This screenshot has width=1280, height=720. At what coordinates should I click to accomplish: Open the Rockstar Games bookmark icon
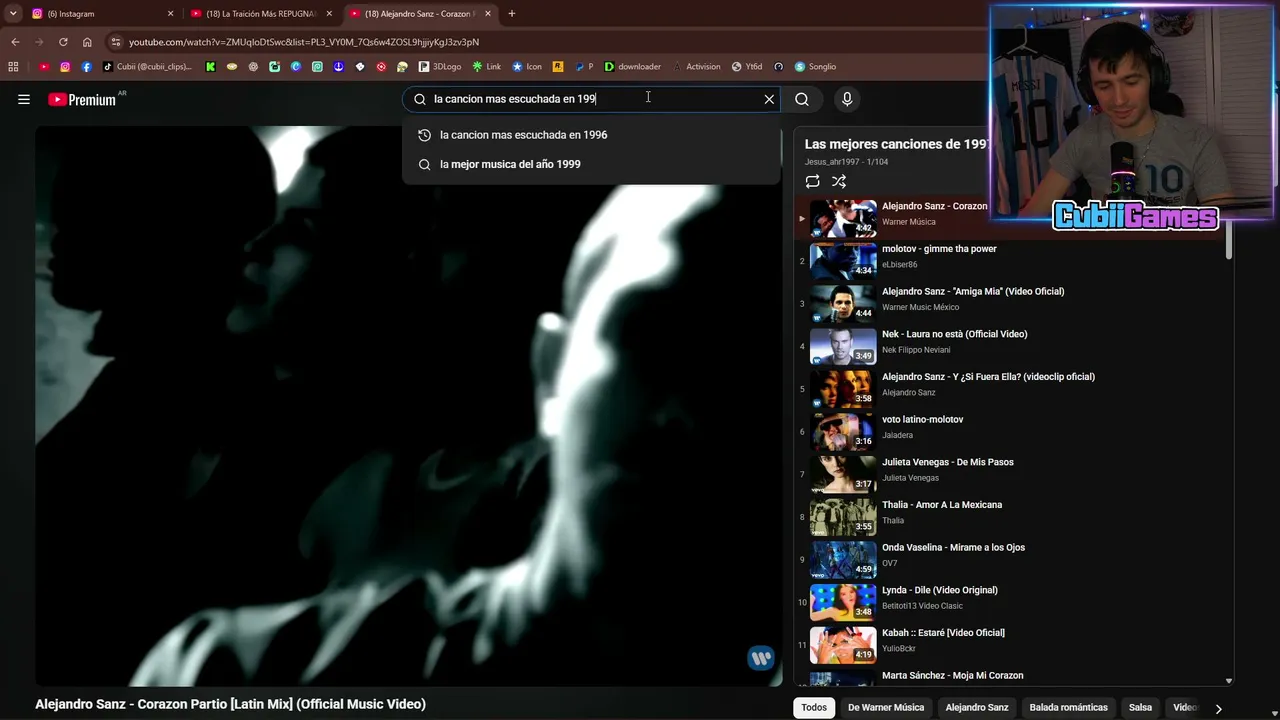tap(558, 67)
